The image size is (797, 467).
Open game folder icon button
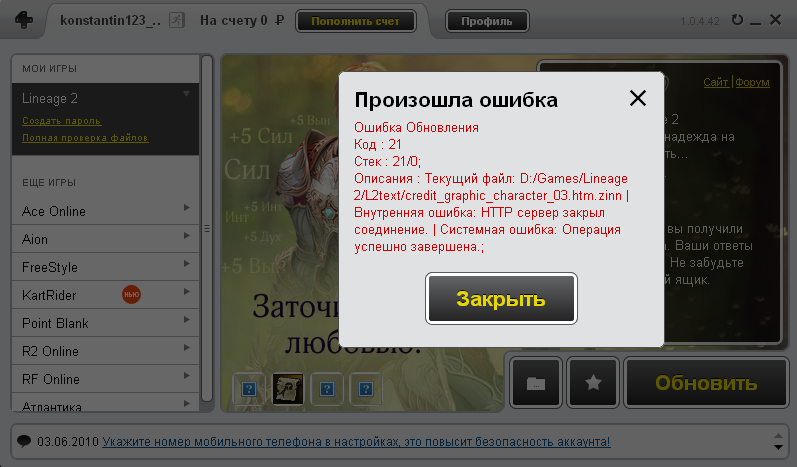click(536, 383)
